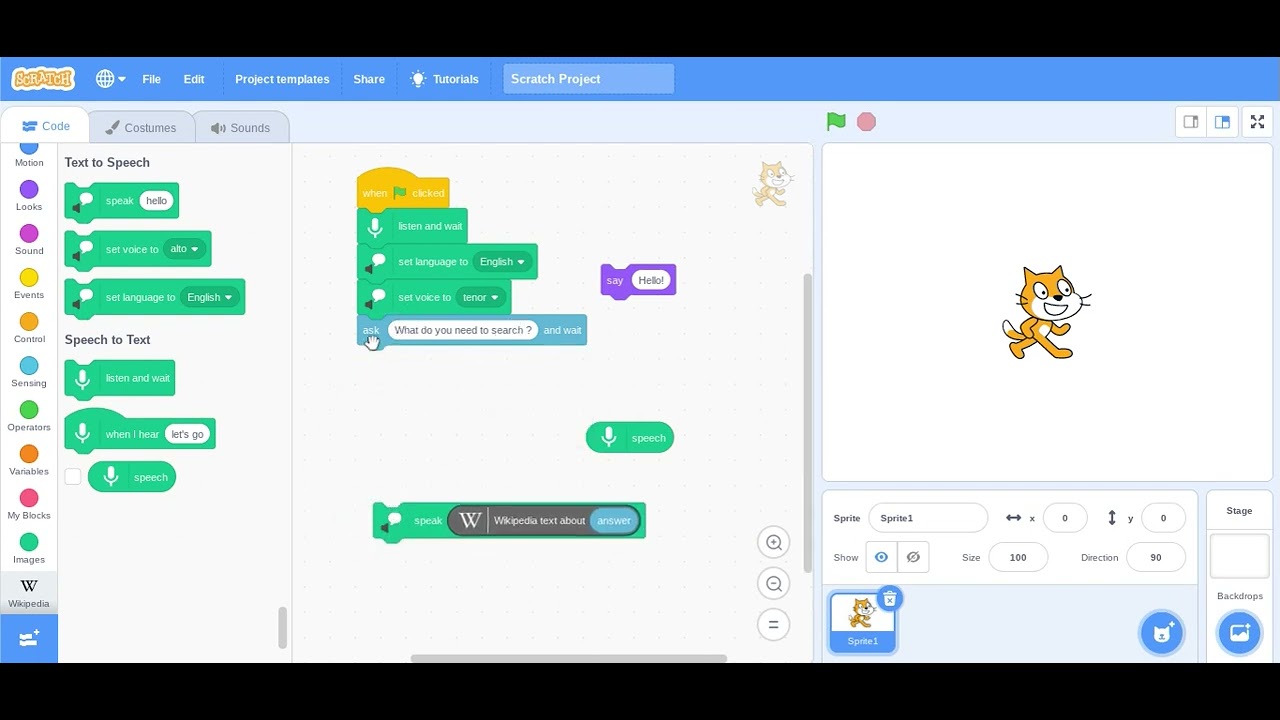Switch to the Code tab
1280x720 pixels.
[x=45, y=126]
